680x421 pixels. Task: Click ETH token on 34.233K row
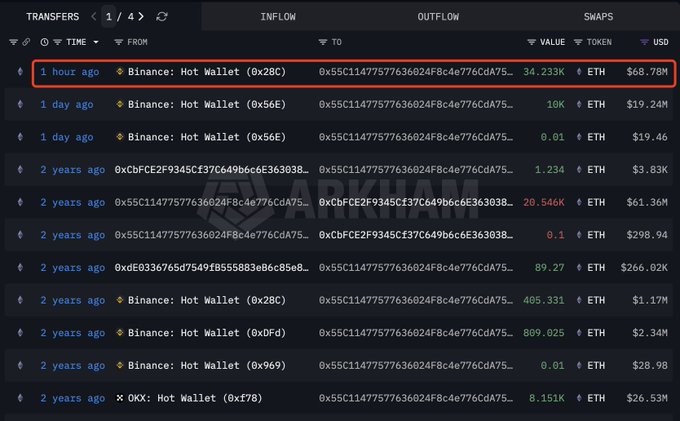pyautogui.click(x=596, y=72)
